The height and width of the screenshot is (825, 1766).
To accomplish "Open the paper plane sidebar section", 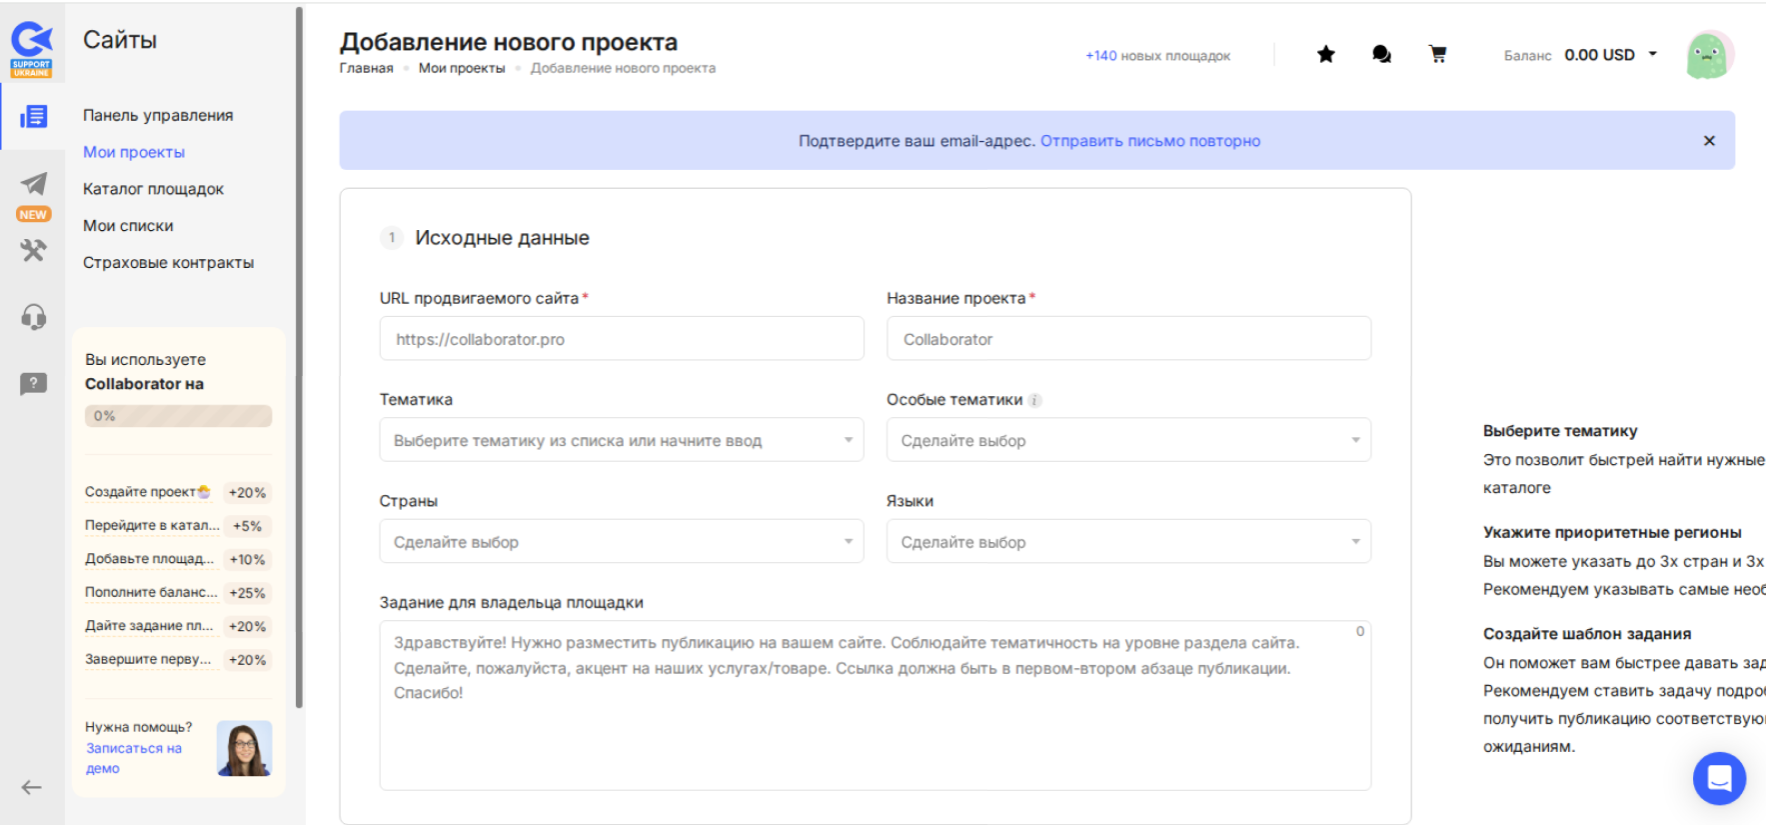I will coord(33,184).
